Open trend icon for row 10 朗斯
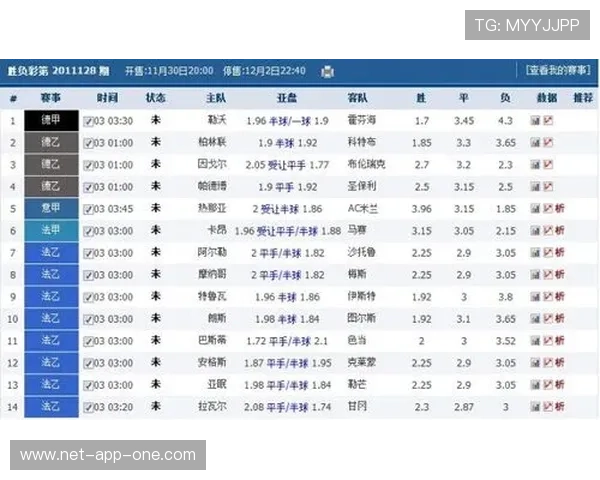This screenshot has width=600, height=480. click(548, 319)
